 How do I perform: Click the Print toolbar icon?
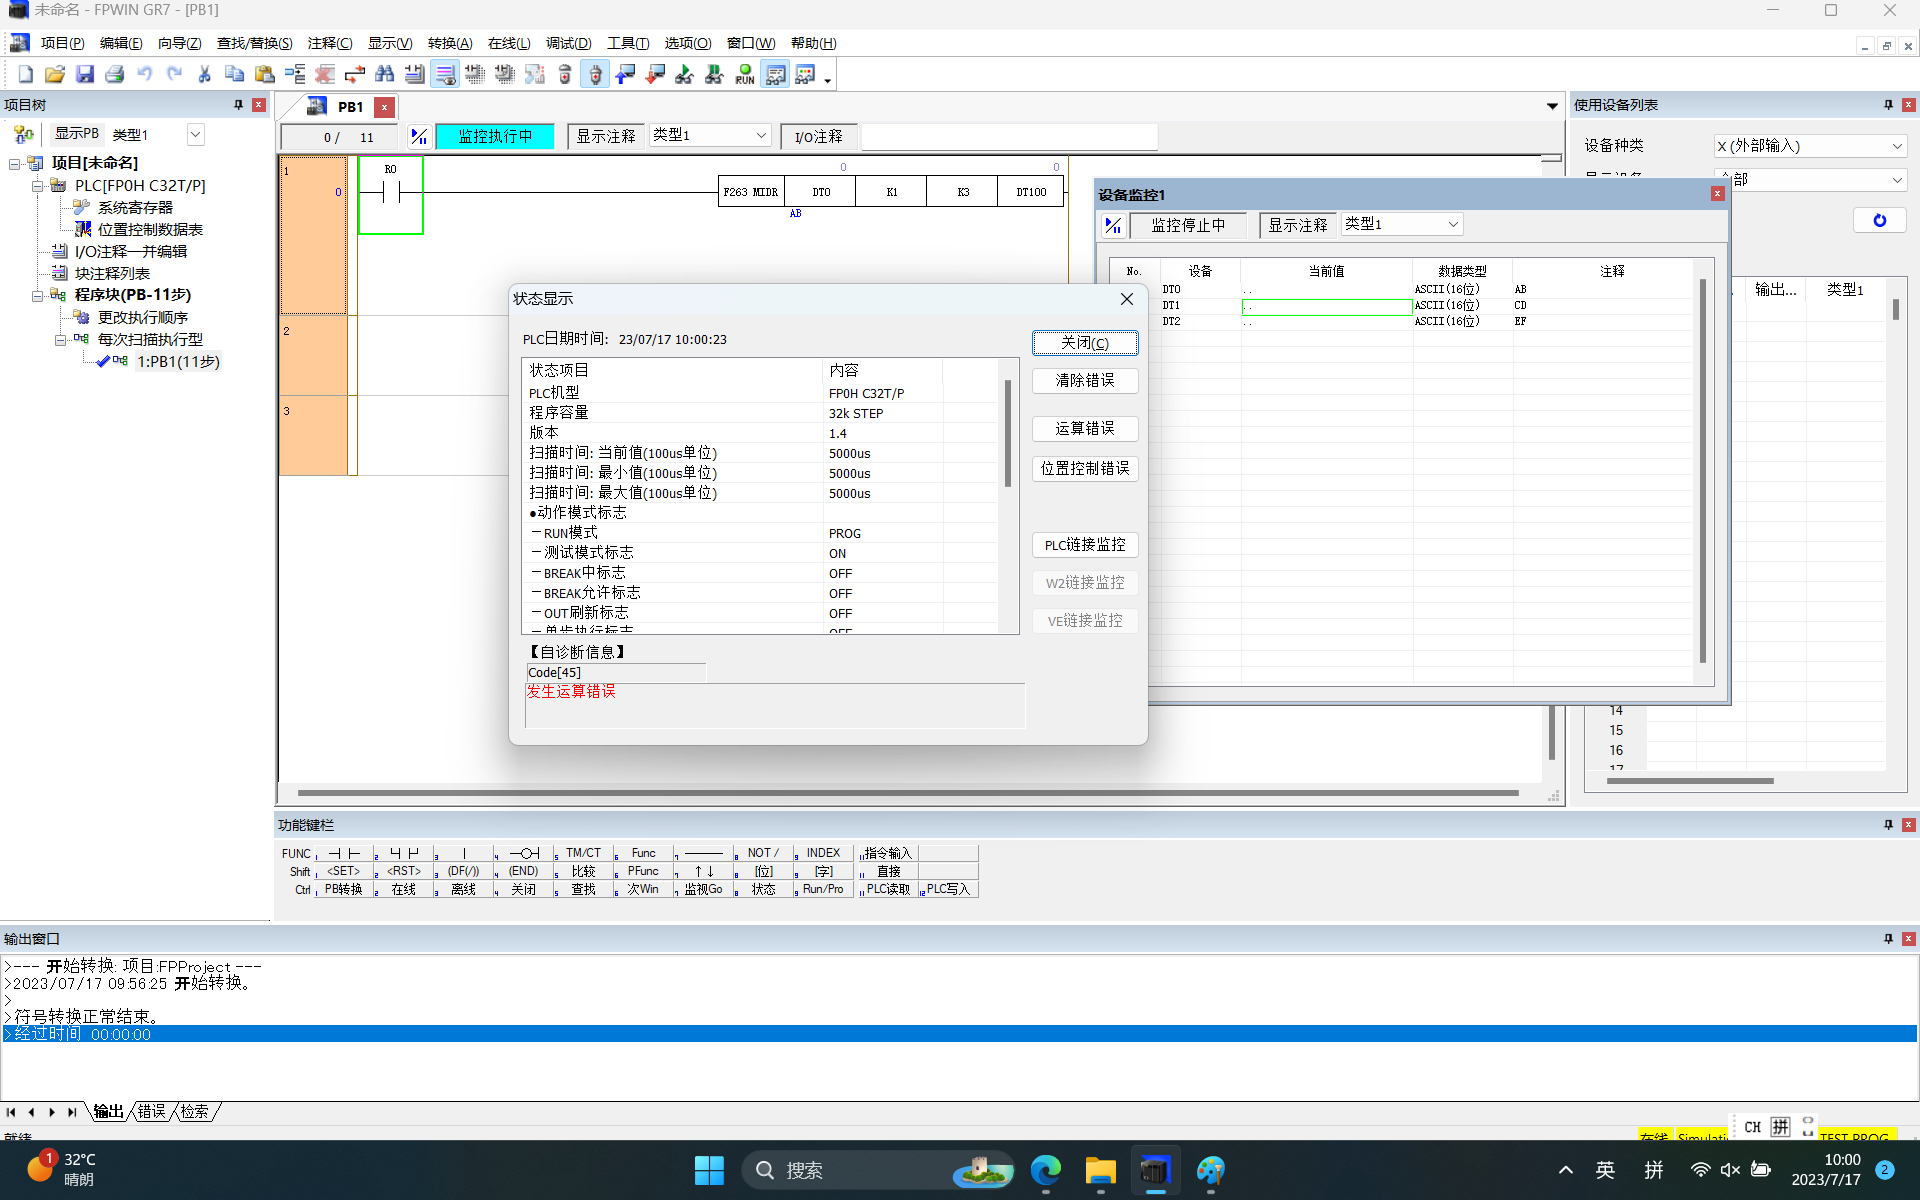tap(115, 75)
